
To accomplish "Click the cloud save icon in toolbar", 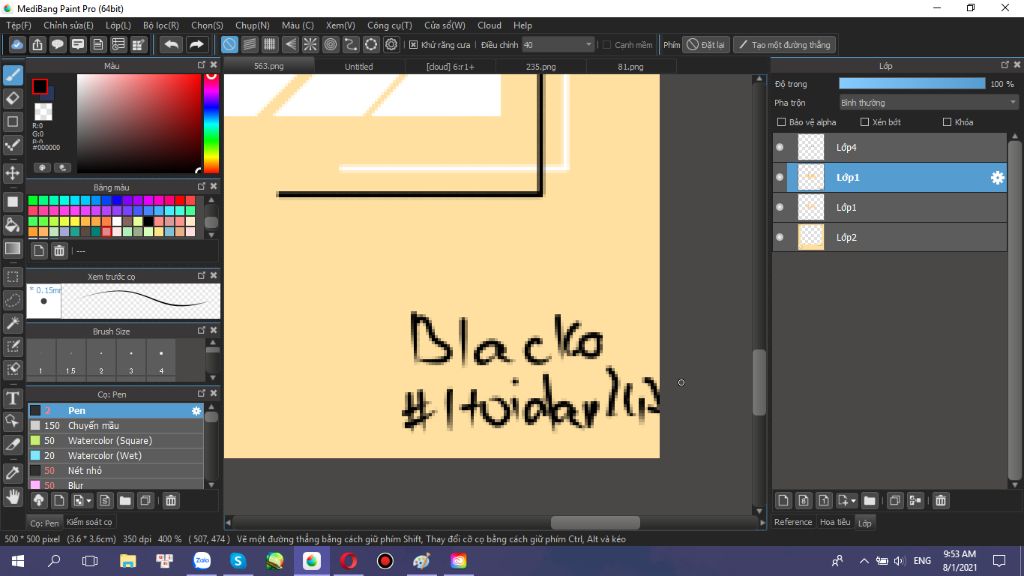I will (x=17, y=44).
